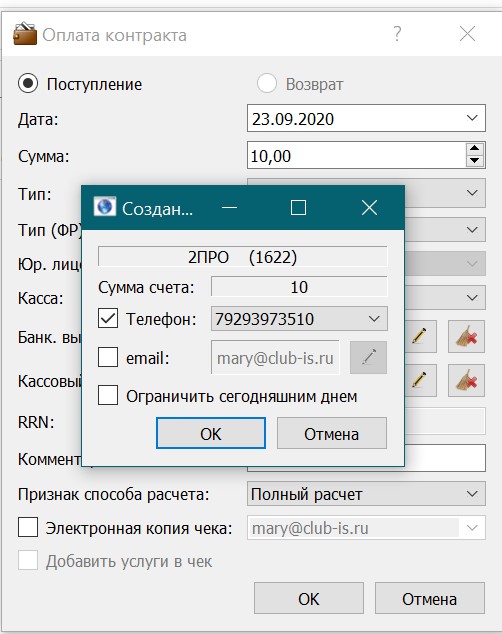Image resolution: width=502 pixels, height=634 pixels.
Task: Click the pencil edit icon in Банк. row
Action: pyautogui.click(x=420, y=336)
